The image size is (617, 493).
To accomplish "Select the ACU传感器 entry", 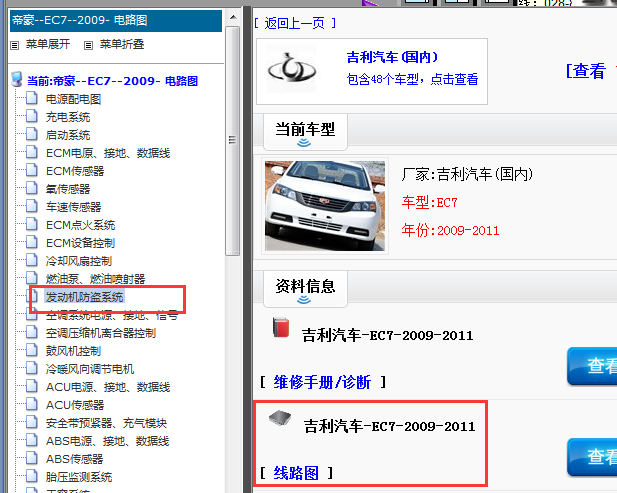I will tap(75, 405).
